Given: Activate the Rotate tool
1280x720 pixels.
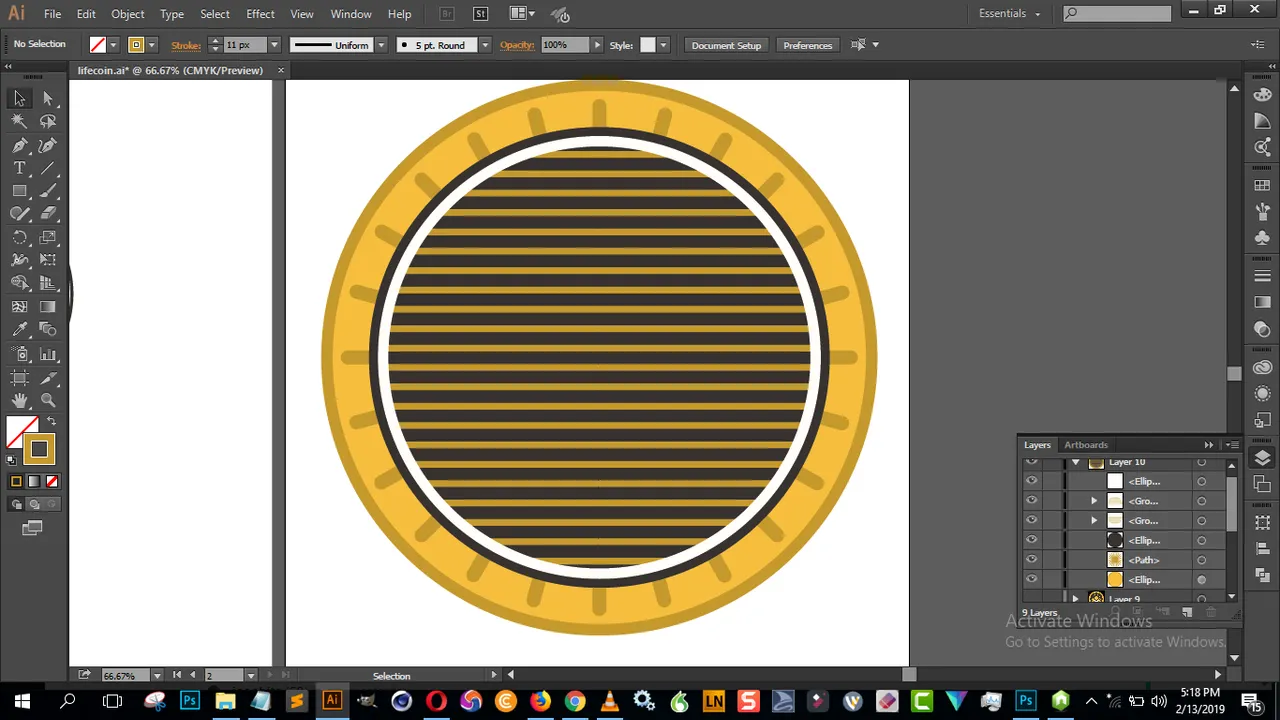Looking at the screenshot, I should (19, 238).
